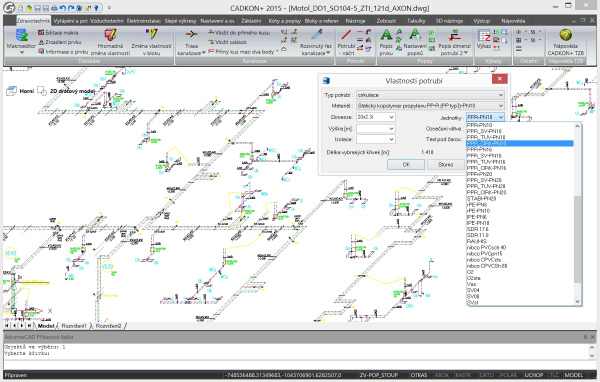Click the Hromadná změna vlastností icon
Screen dimensions: 600x382
coord(110,35)
